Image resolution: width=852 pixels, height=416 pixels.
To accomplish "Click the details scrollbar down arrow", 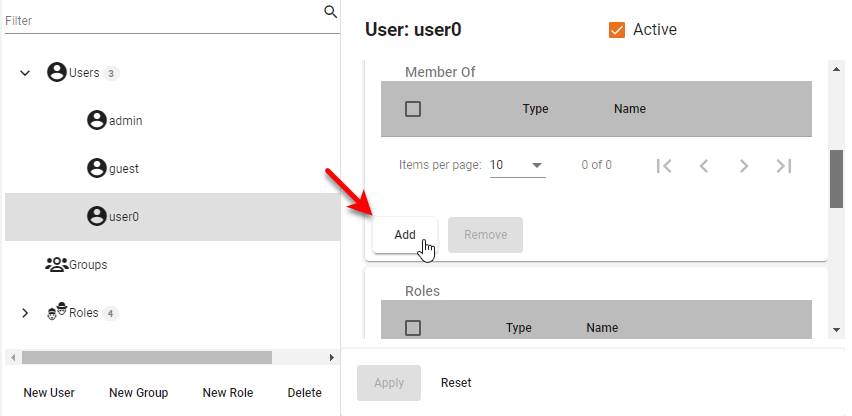I will coord(837,330).
